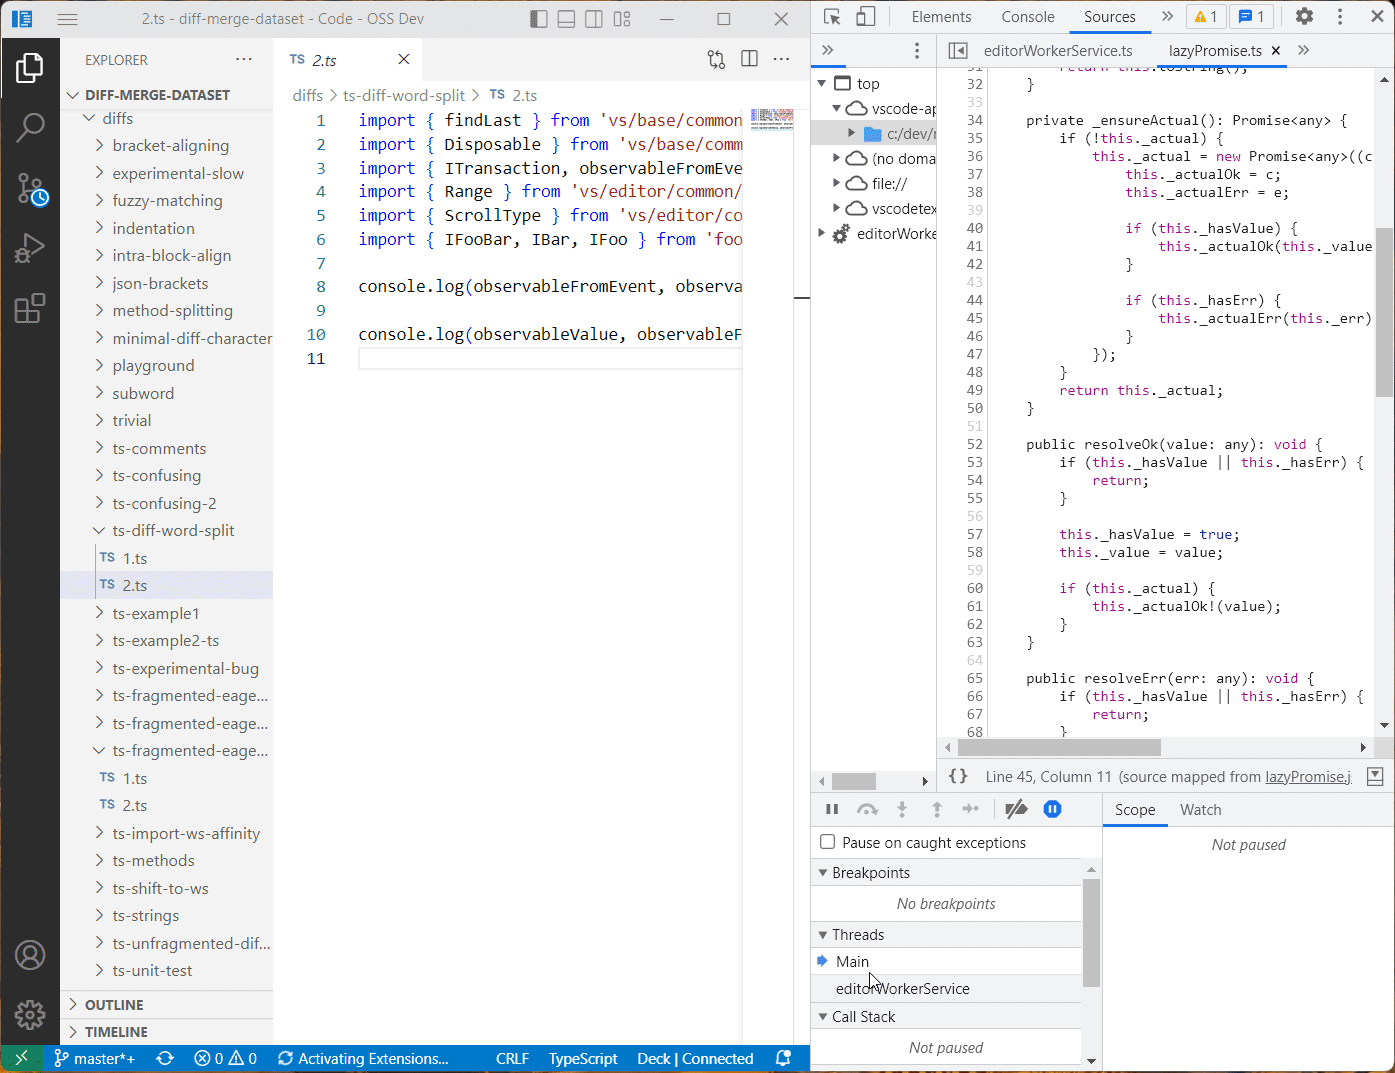The height and width of the screenshot is (1073, 1395).
Task: Open the Run and Debug view
Action: [30, 248]
